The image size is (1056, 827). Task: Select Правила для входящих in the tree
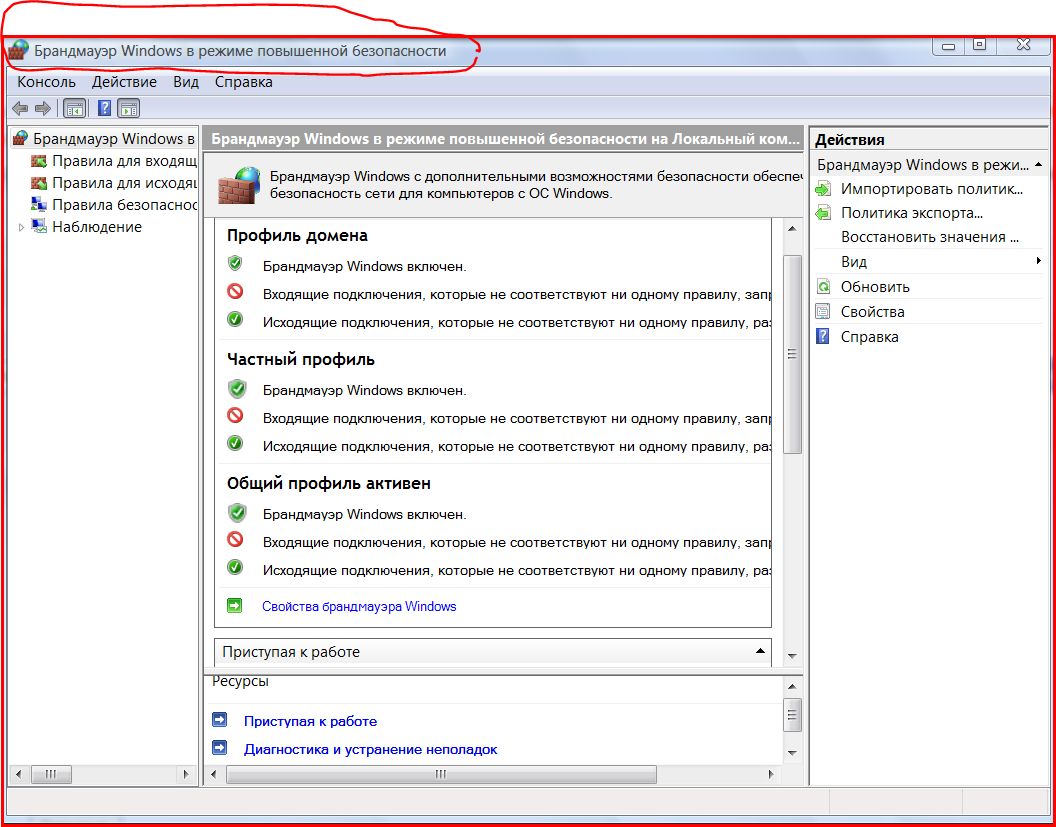click(125, 162)
